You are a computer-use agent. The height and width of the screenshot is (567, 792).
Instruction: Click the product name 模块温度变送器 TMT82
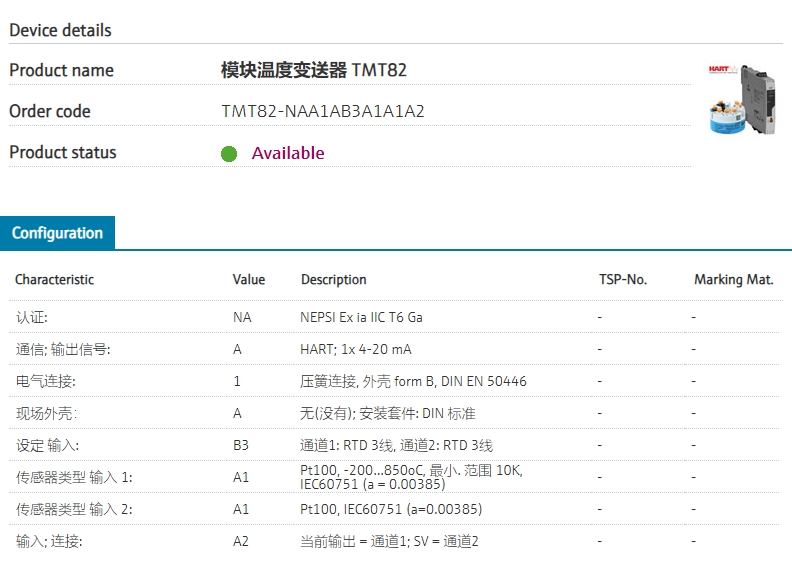(x=314, y=70)
